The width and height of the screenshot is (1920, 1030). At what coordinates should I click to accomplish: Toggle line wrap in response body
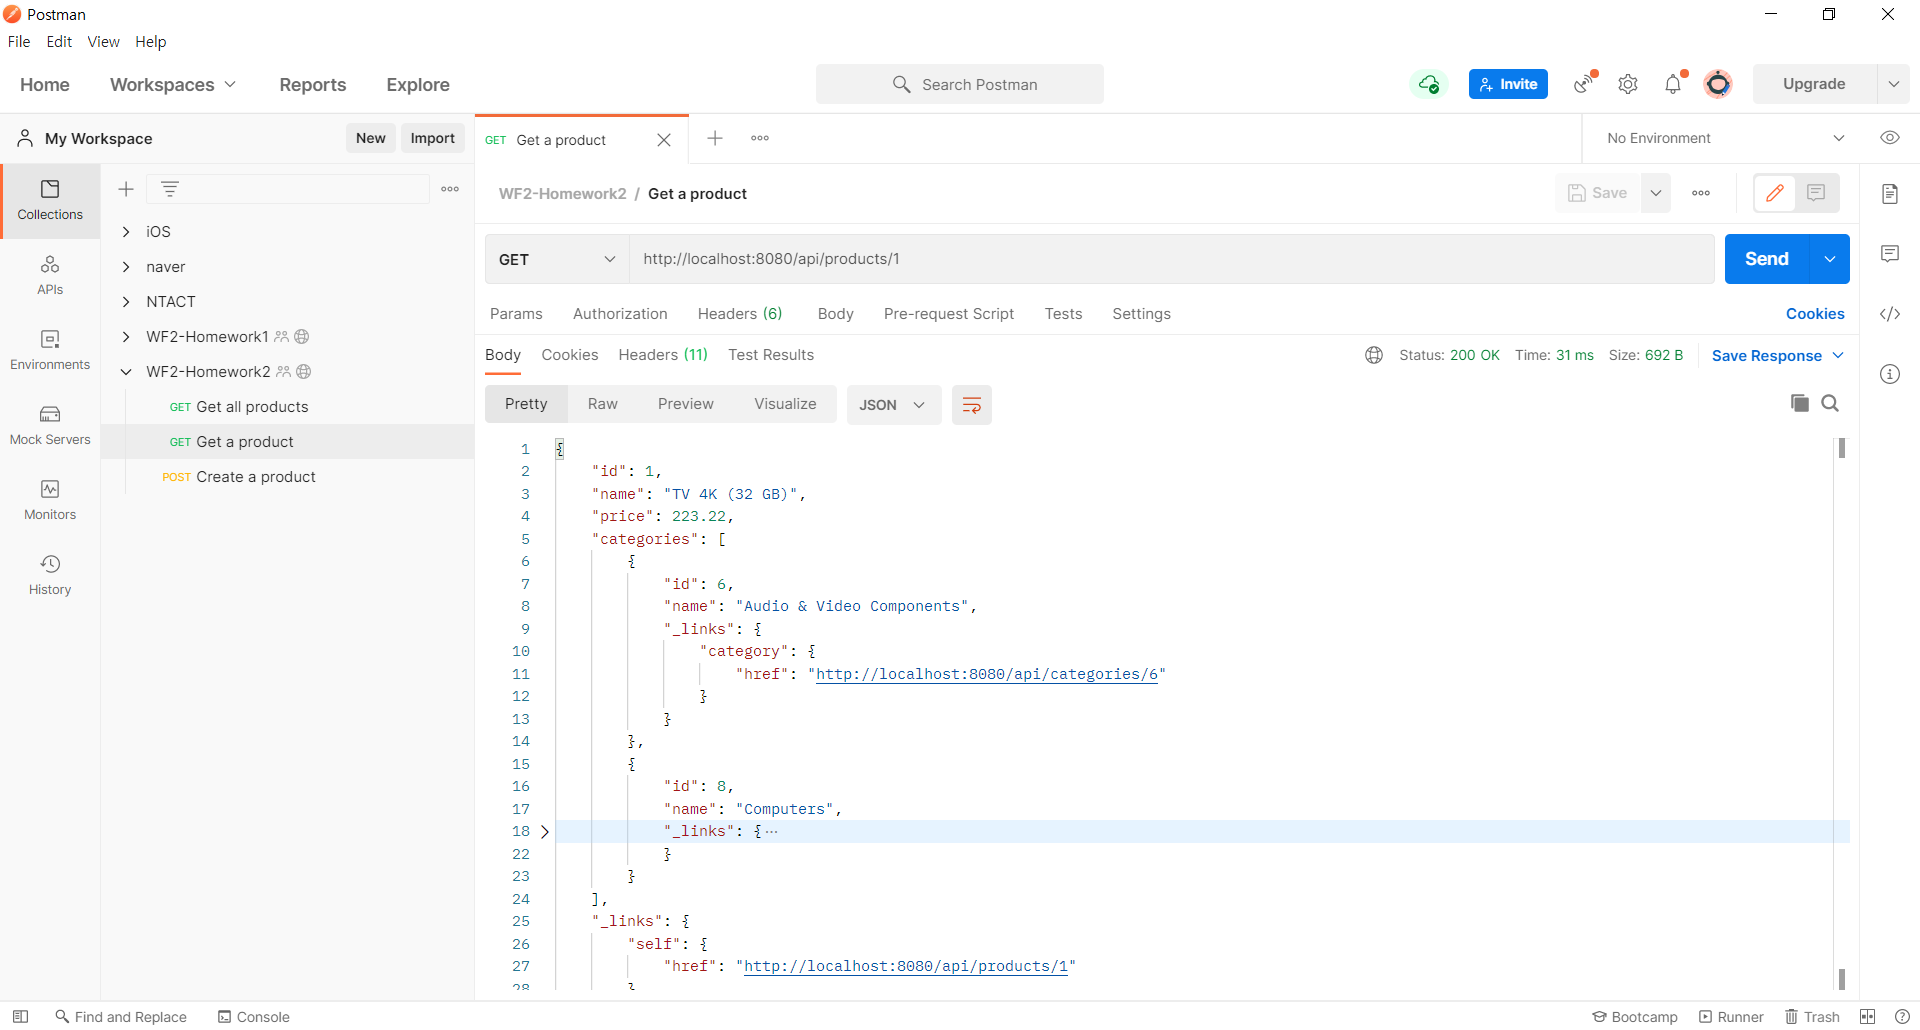[971, 405]
